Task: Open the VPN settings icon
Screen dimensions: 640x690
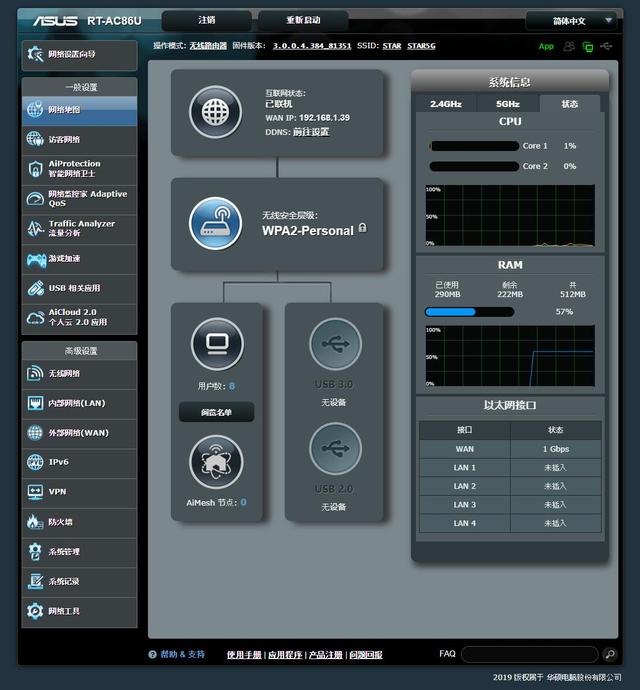Action: [x=35, y=492]
